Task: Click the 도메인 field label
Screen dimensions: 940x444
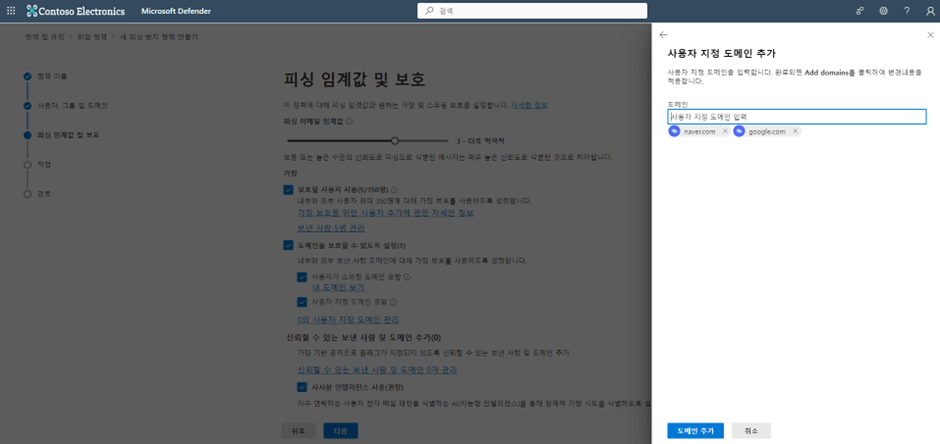Action: click(x=677, y=104)
